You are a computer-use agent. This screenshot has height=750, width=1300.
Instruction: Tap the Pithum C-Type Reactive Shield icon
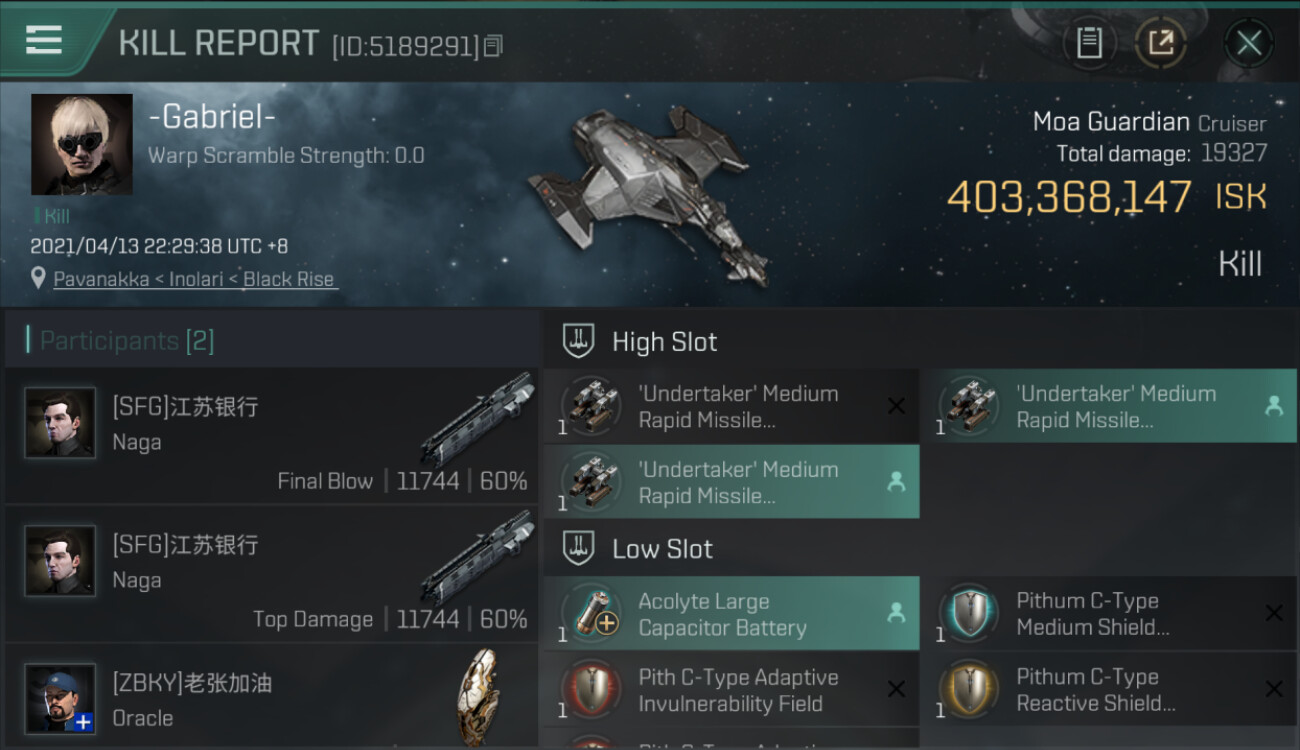pos(968,690)
